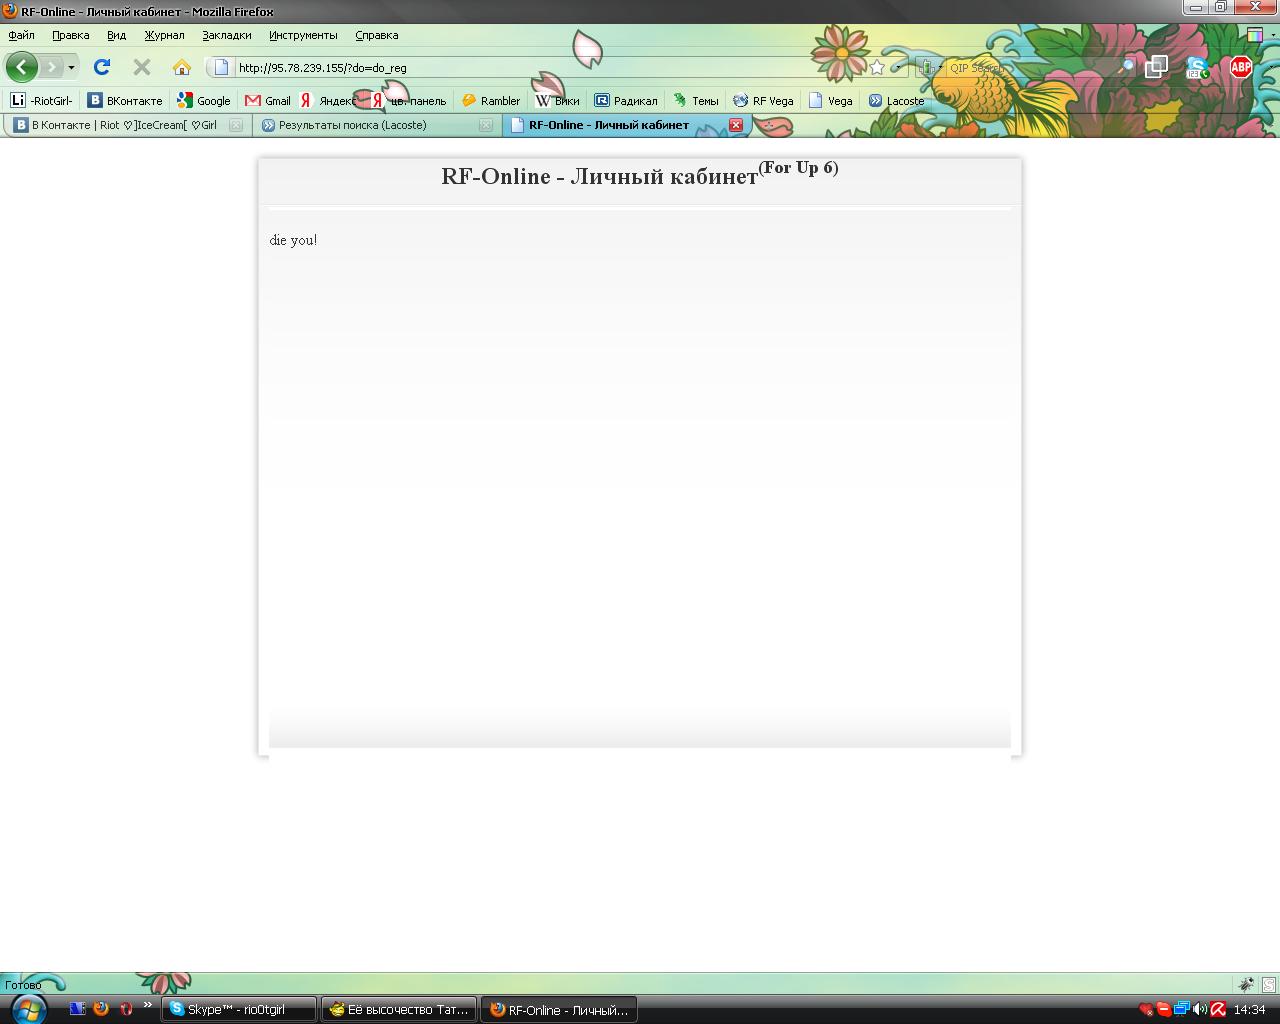Switch to the Результаты поиска (Lacoste) tab
Screen dimensions: 1280x1024
click(x=376, y=125)
